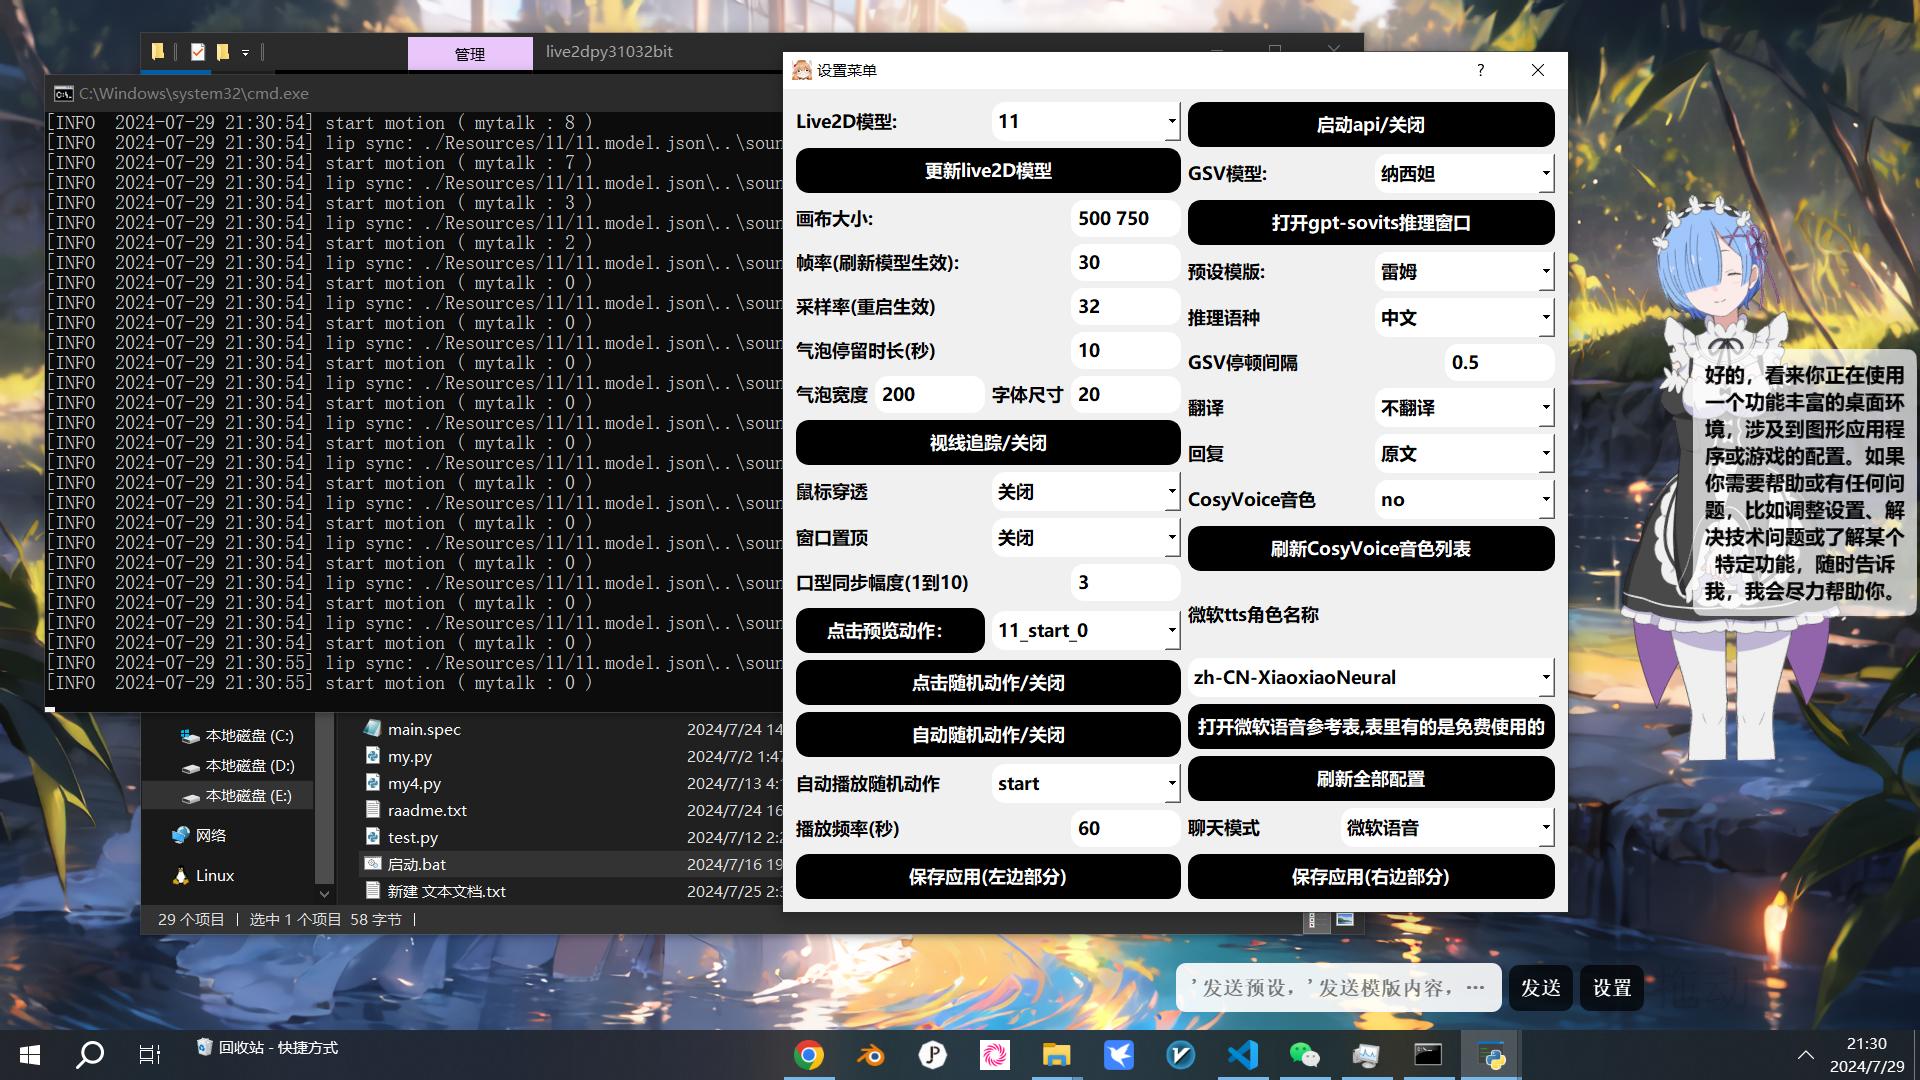Click the chat message input box

pyautogui.click(x=1338, y=988)
